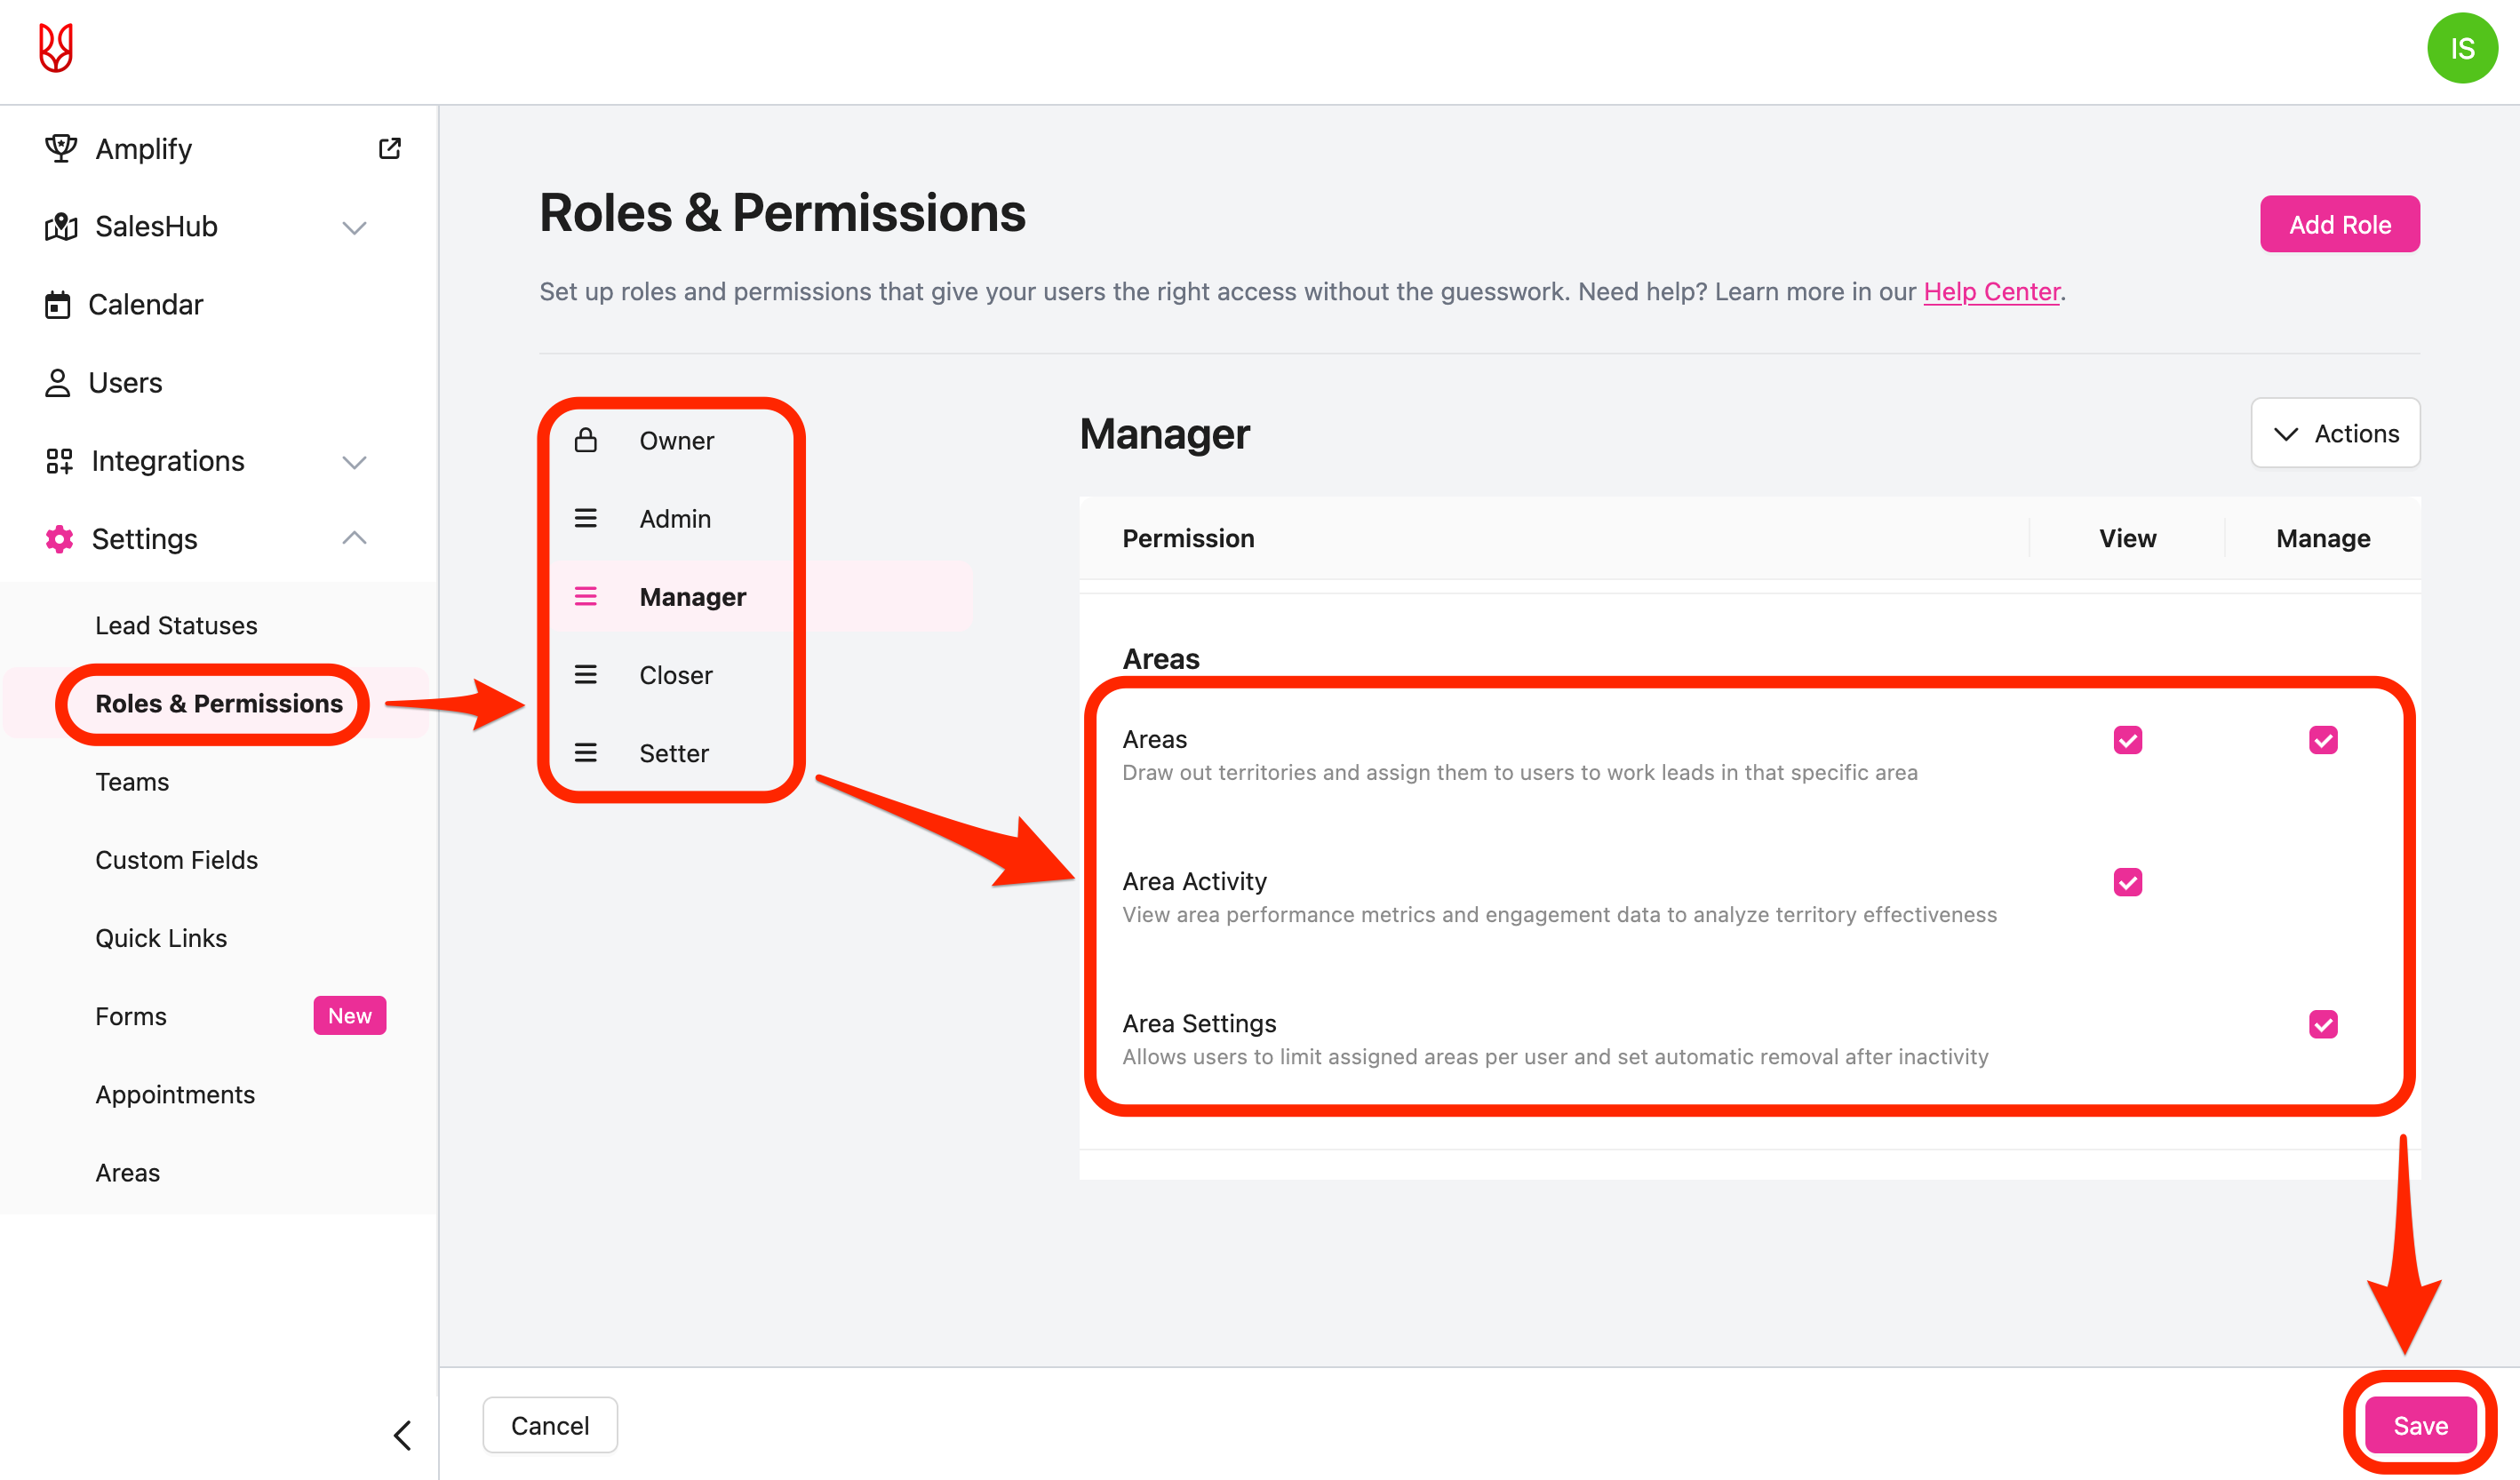Click the Add Role button
This screenshot has height=1480, width=2520.
(2339, 224)
